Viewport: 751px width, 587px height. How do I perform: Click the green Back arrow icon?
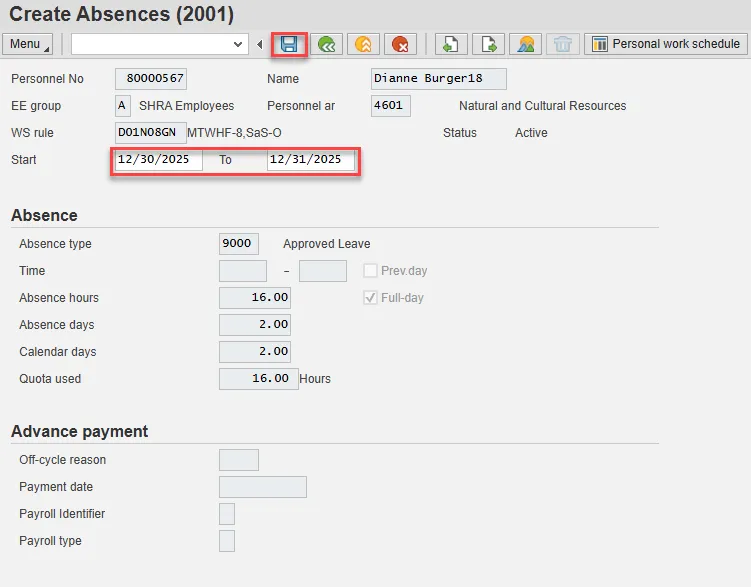coord(326,45)
